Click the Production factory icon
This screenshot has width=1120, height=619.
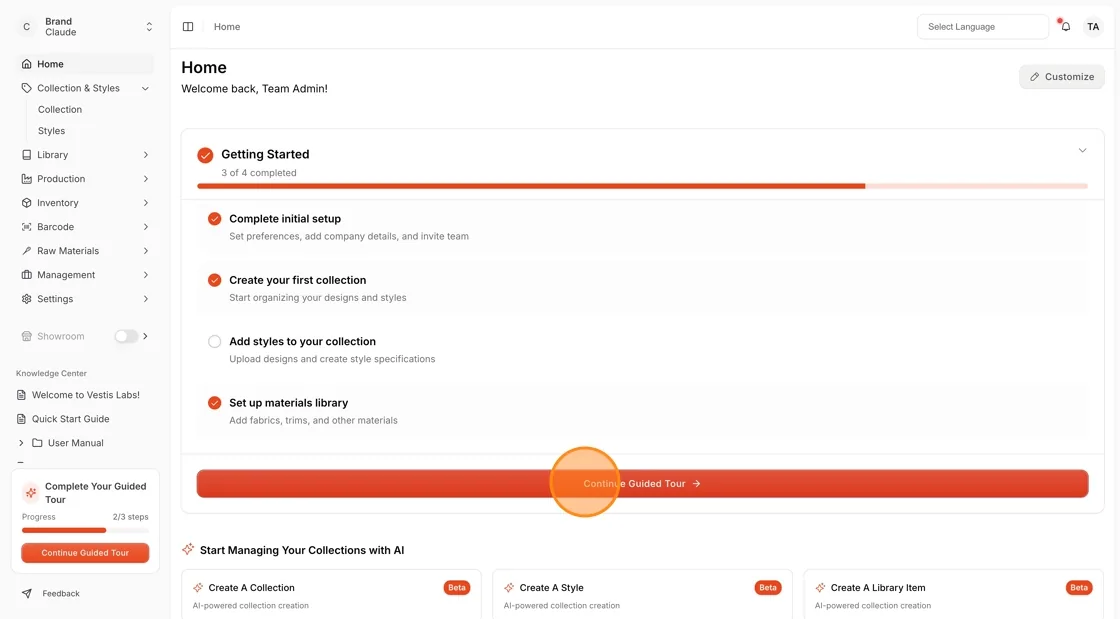pyautogui.click(x=26, y=178)
